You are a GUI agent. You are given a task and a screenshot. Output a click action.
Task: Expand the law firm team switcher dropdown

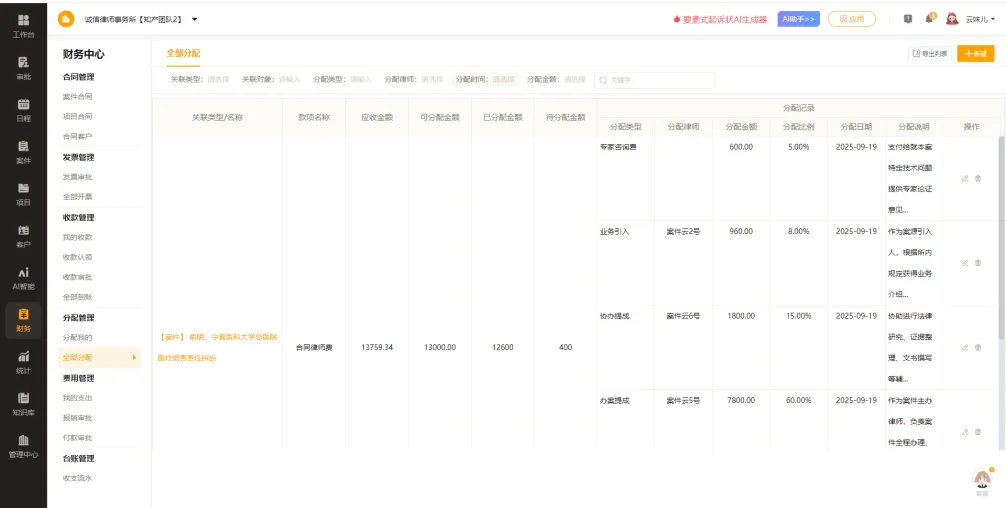coord(194,19)
